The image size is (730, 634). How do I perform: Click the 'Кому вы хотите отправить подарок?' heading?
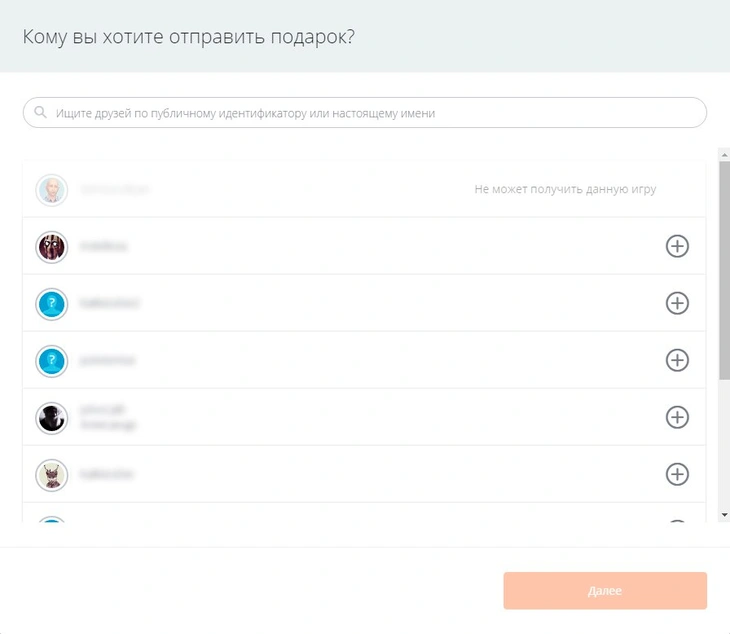[x=189, y=37]
